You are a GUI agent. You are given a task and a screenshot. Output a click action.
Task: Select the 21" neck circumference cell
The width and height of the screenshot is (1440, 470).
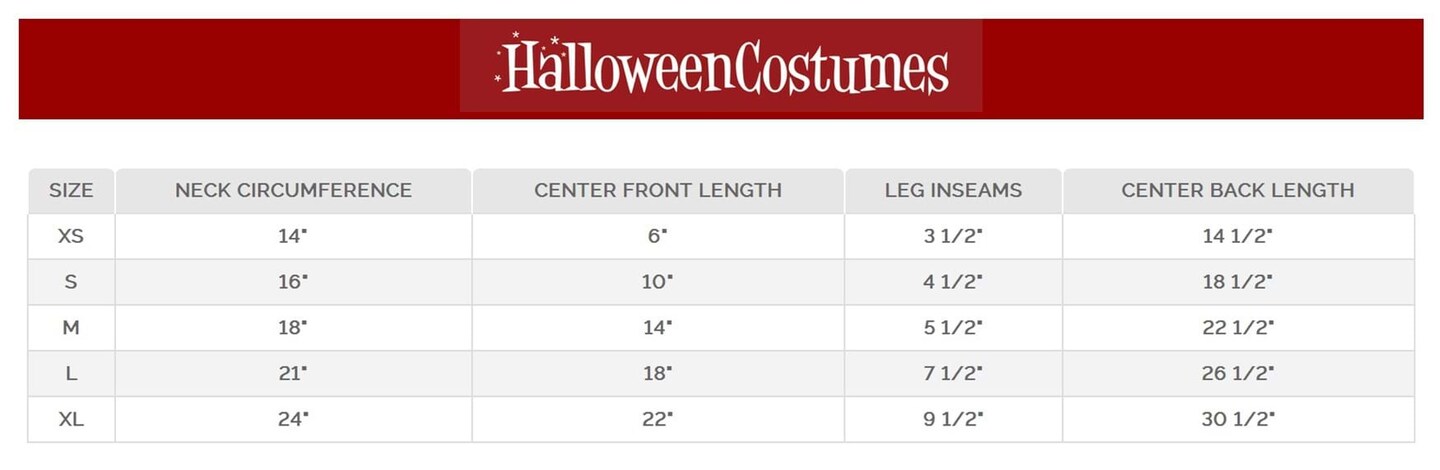293,374
